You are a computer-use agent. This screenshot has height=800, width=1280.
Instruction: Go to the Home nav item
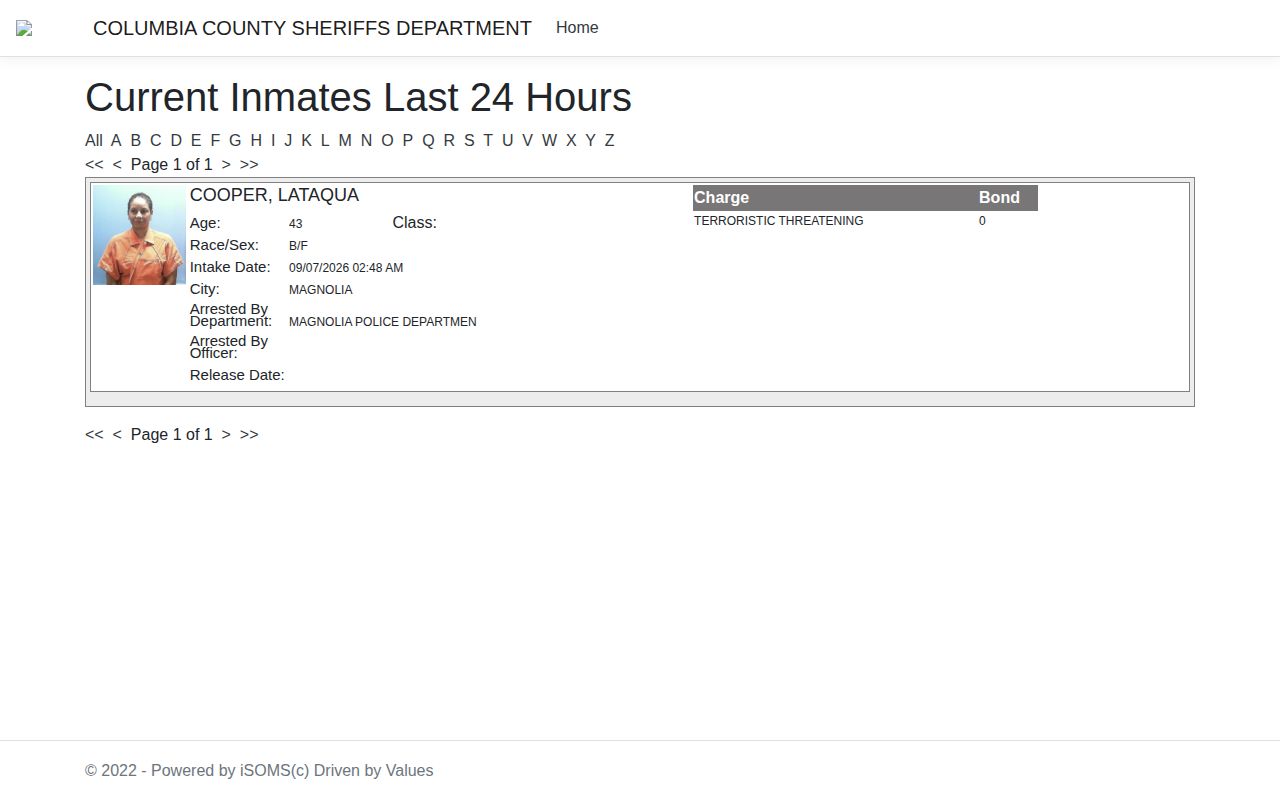(577, 28)
